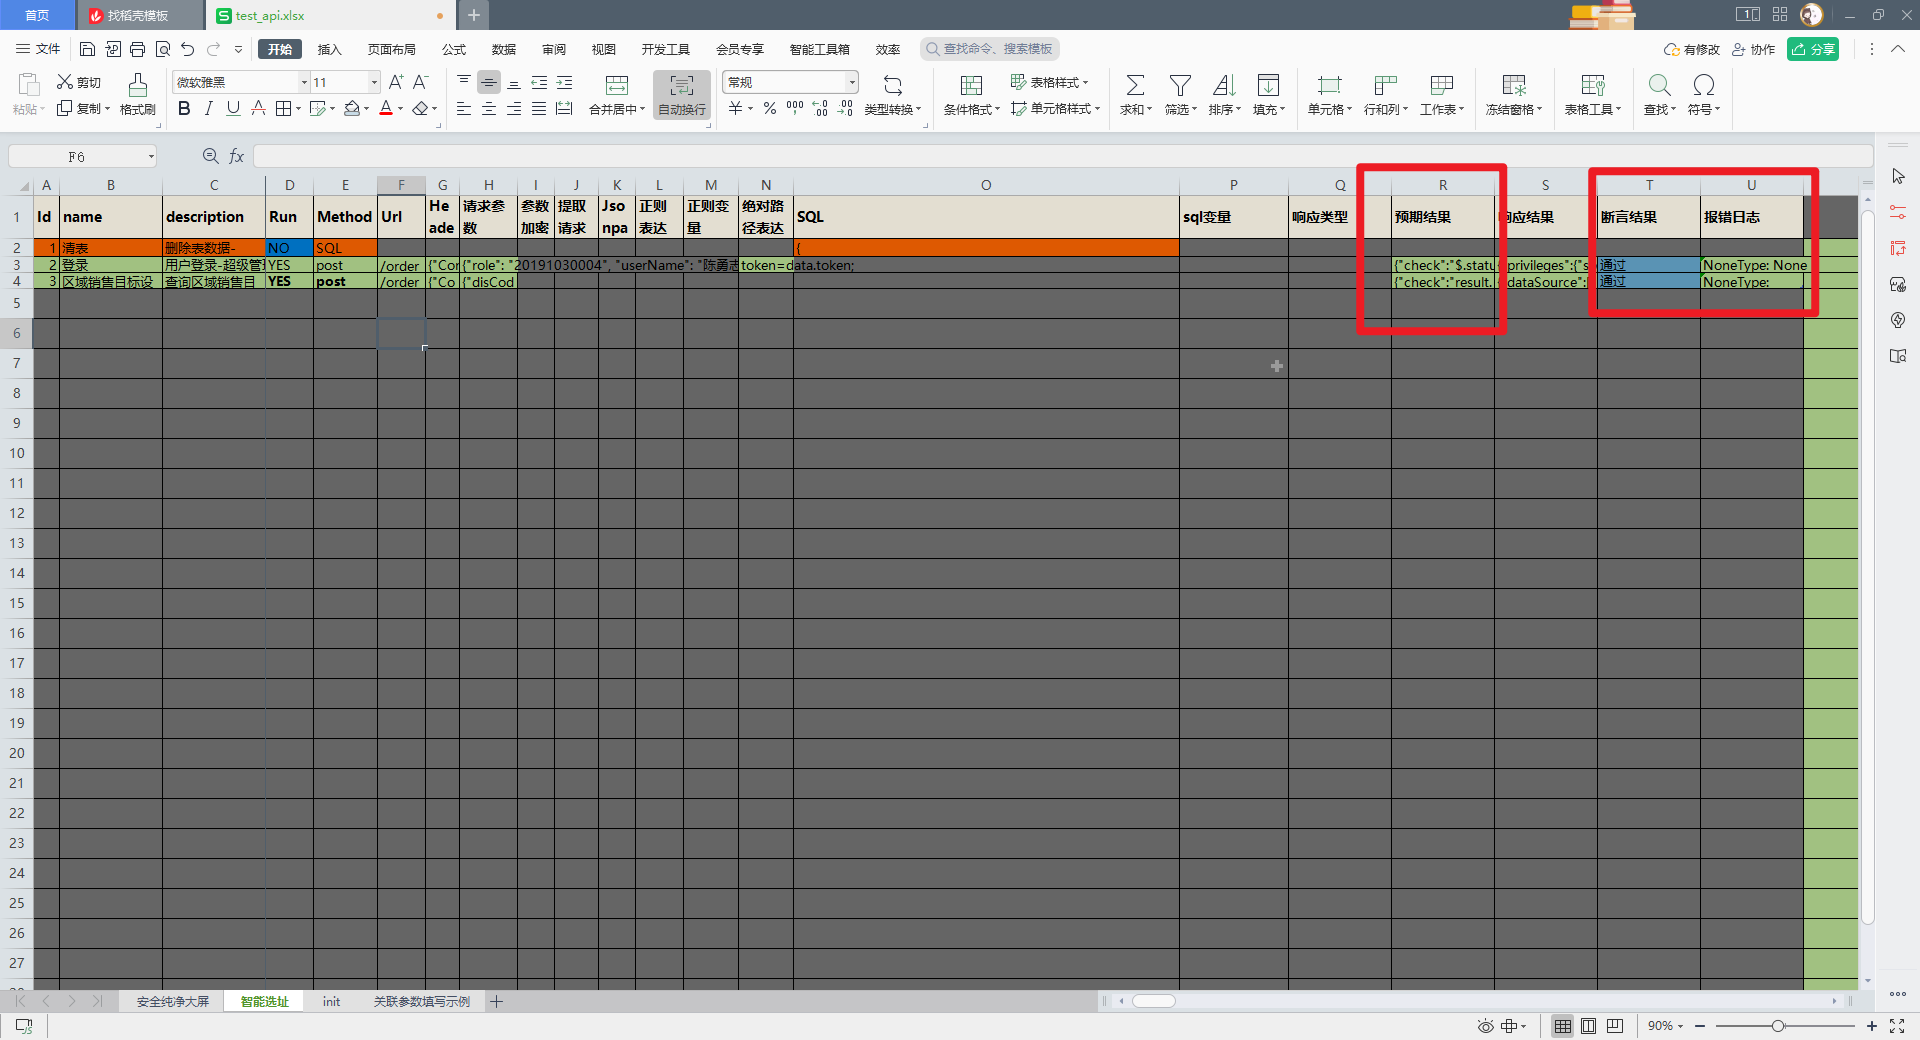
Task: Click the Collaborate (协作) button
Action: coord(1754,49)
